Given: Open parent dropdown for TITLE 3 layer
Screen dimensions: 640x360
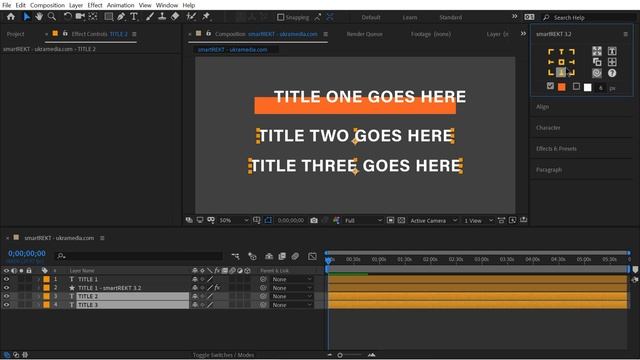Looking at the screenshot, I should click(x=292, y=305).
